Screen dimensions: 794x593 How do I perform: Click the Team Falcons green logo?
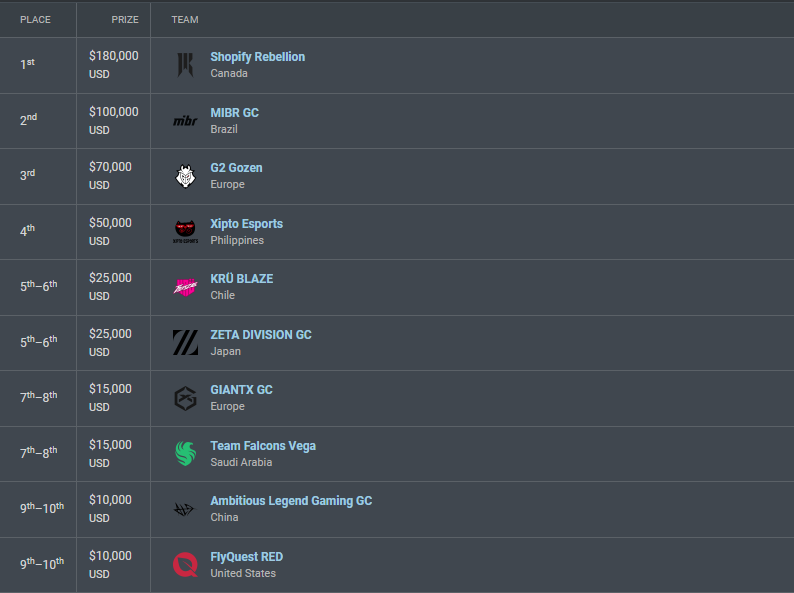coord(185,453)
